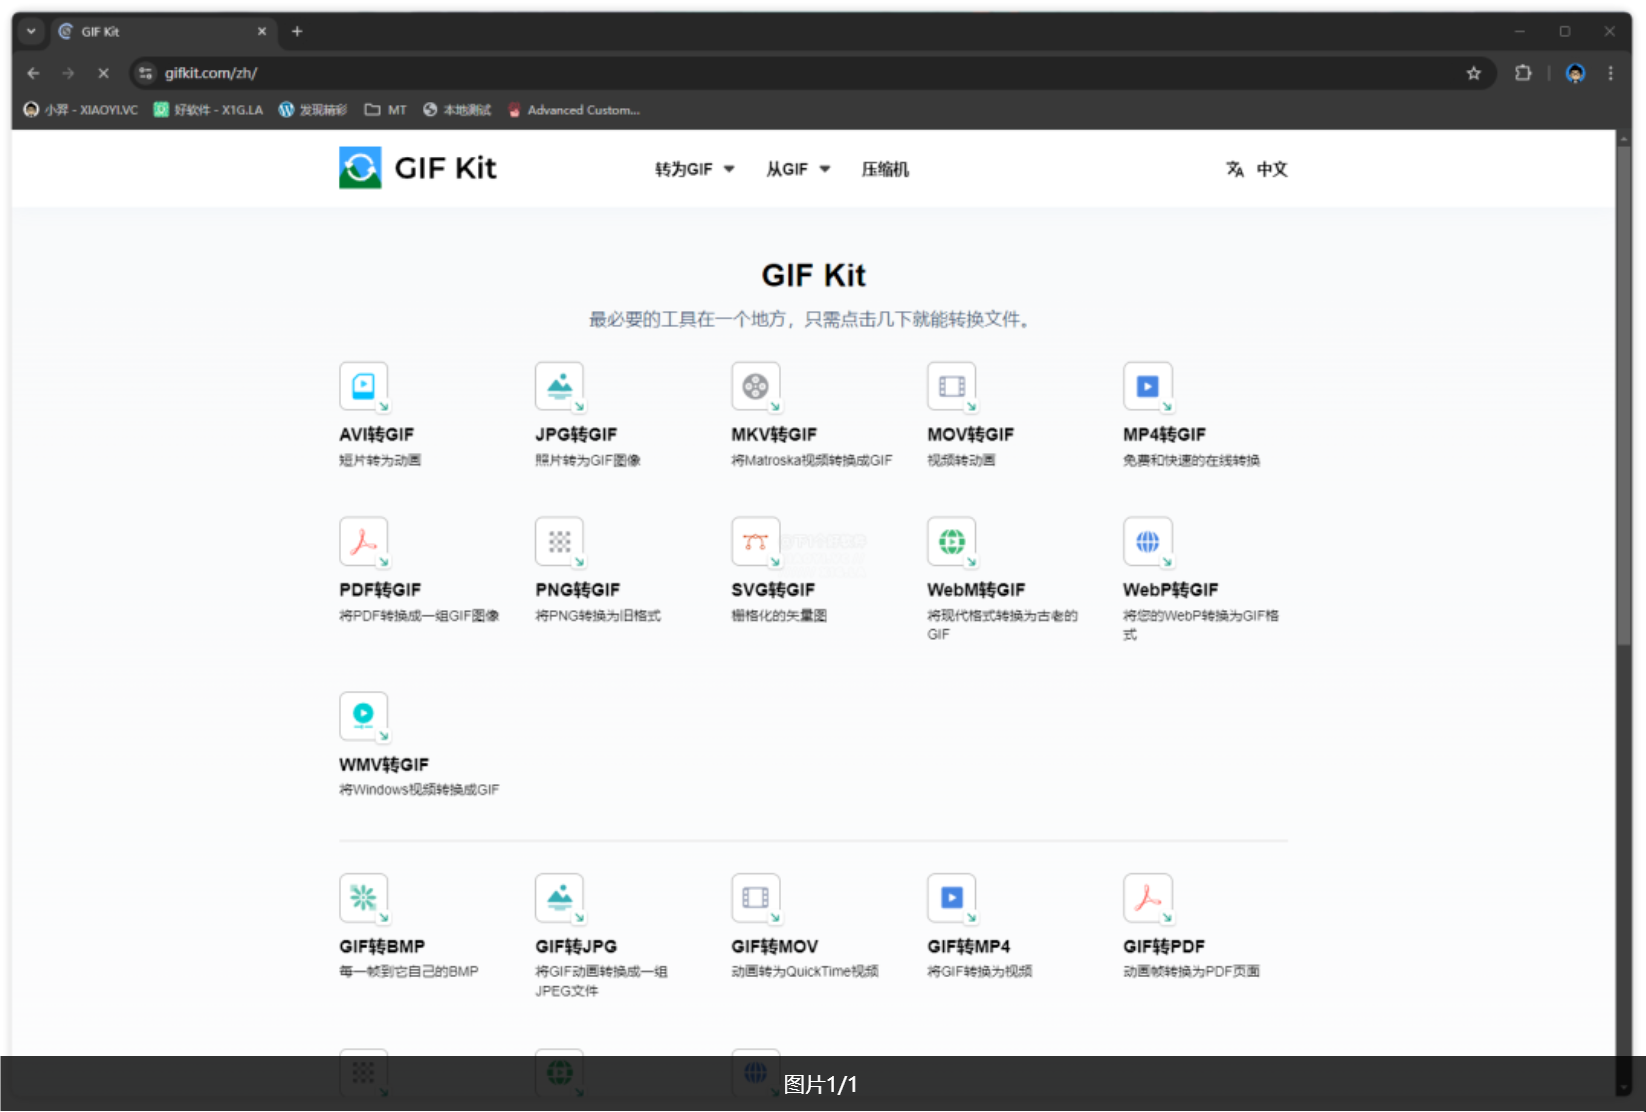Open the 中文 language selector
Viewport: 1646px width, 1112px height.
tap(1272, 169)
